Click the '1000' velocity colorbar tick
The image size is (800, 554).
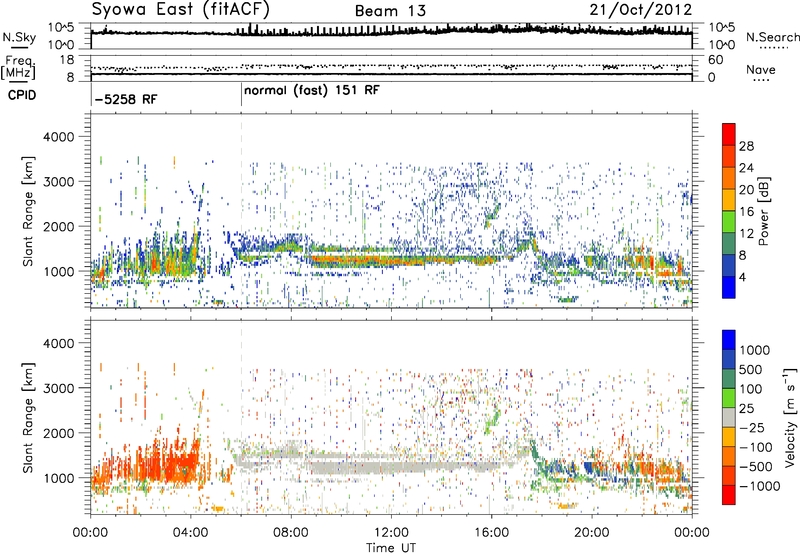(x=754, y=350)
